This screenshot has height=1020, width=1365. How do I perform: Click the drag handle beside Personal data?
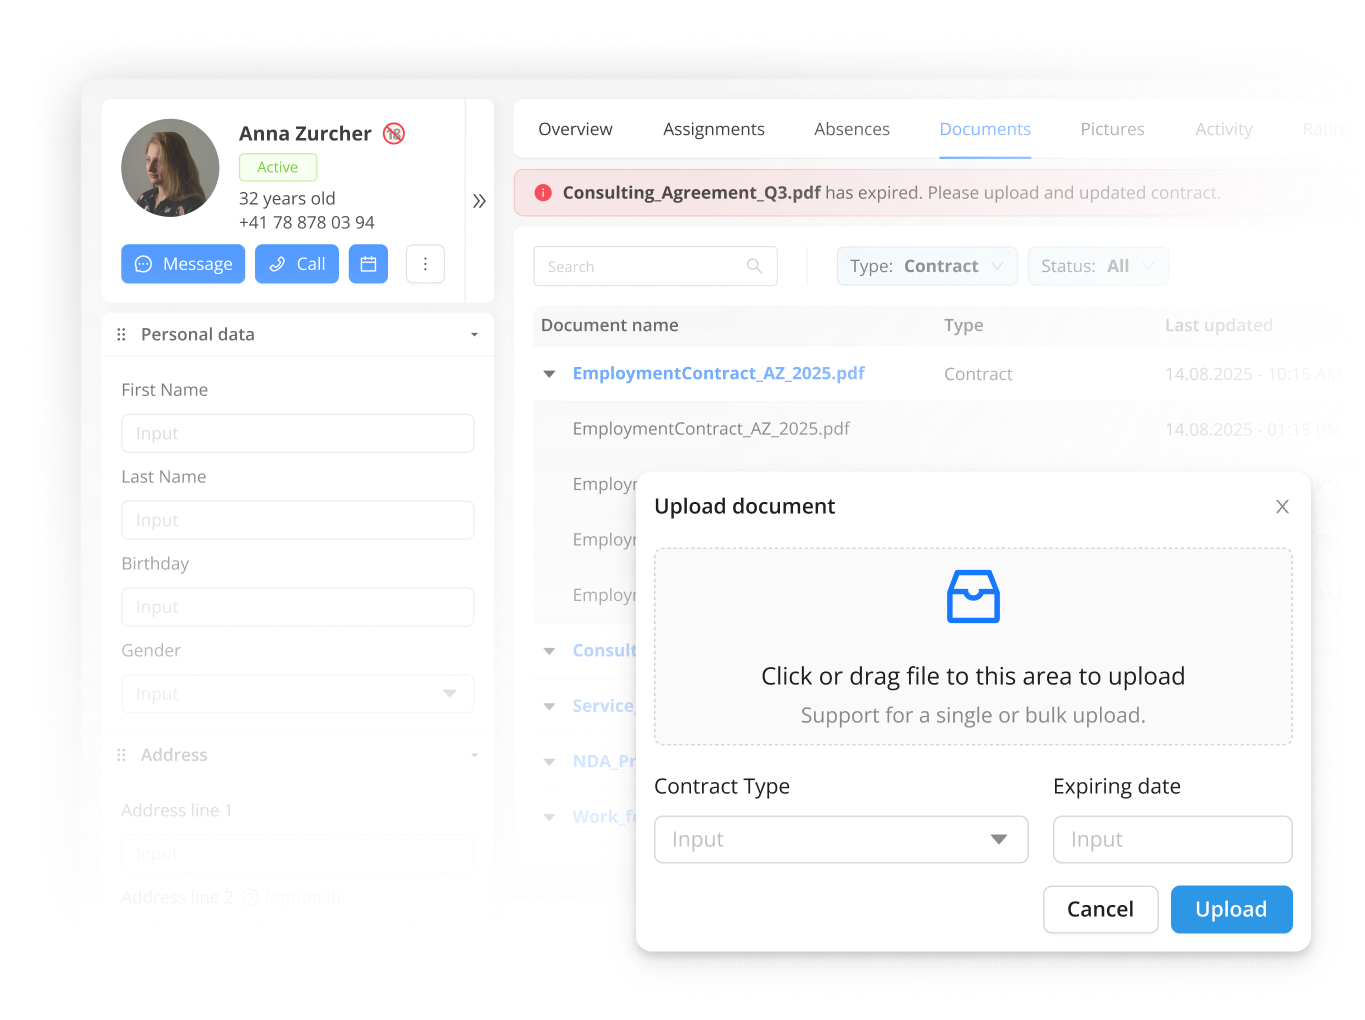(122, 335)
